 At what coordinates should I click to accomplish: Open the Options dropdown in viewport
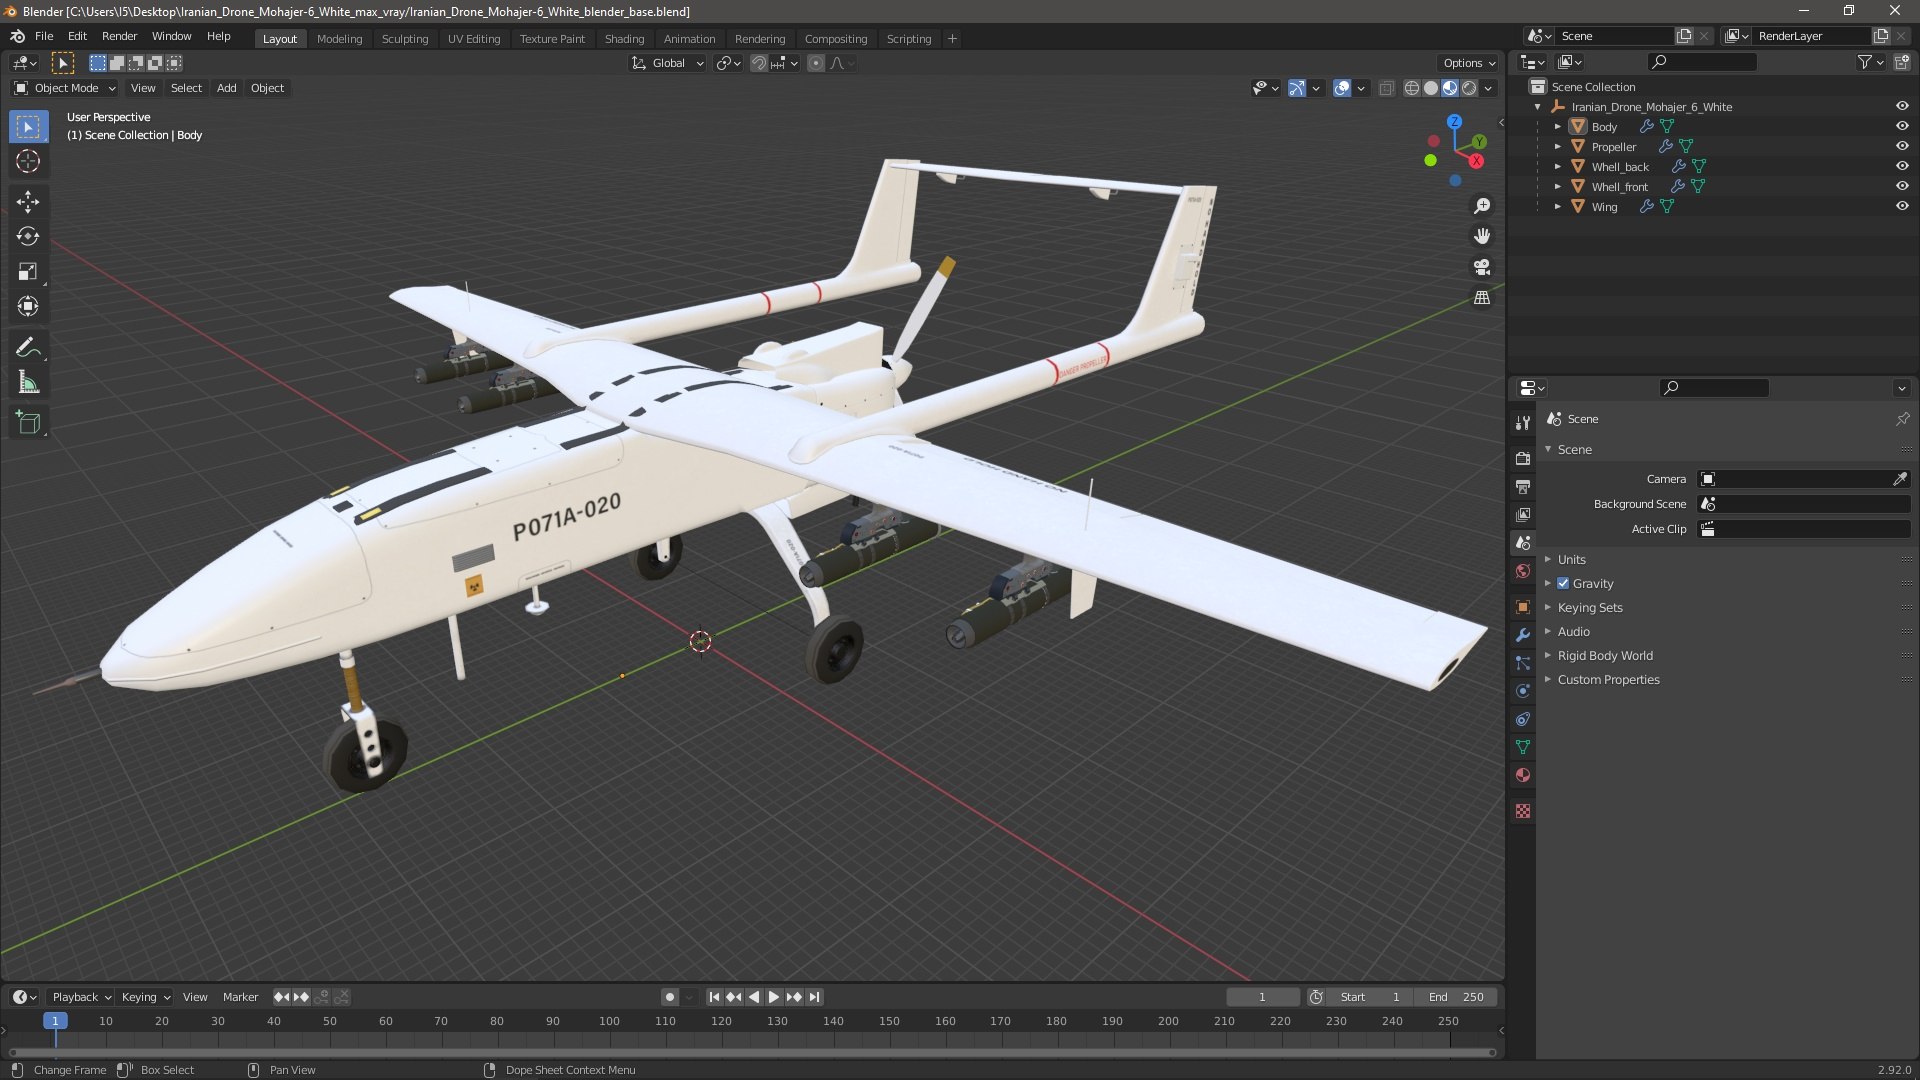[x=1469, y=63]
